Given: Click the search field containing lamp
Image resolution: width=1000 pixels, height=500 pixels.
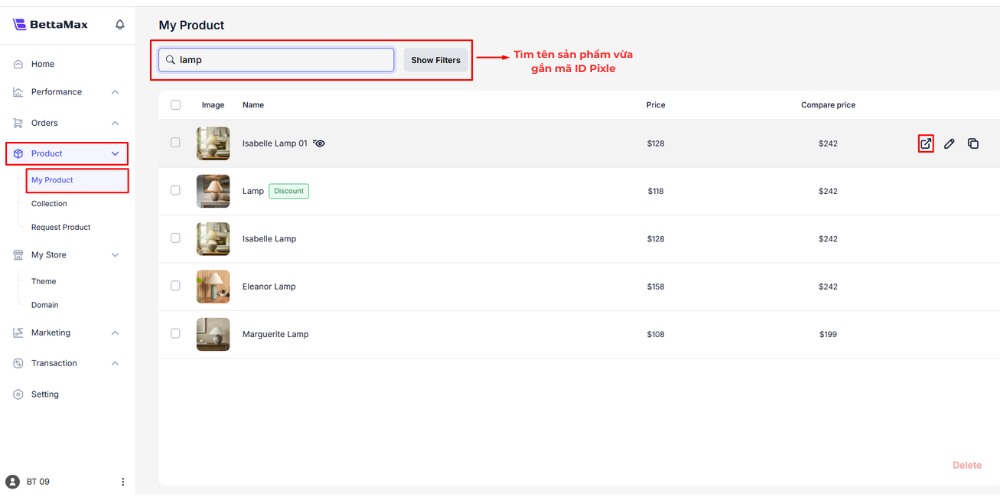Looking at the screenshot, I should coord(283,60).
